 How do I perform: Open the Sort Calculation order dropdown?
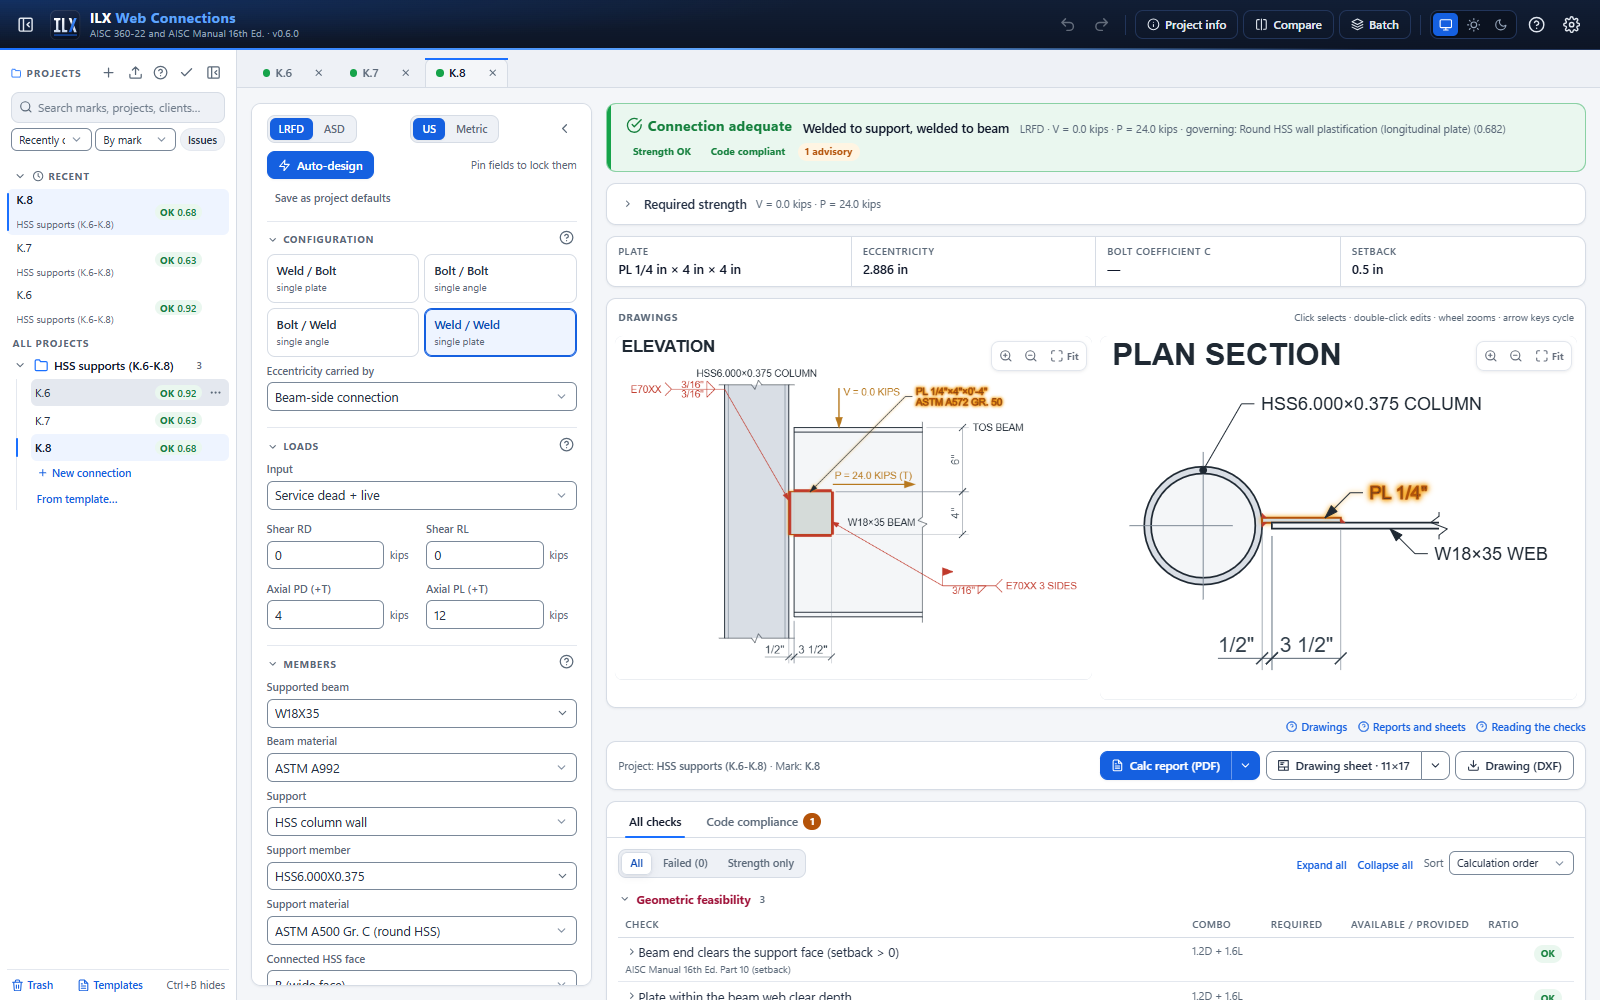pyautogui.click(x=1510, y=863)
